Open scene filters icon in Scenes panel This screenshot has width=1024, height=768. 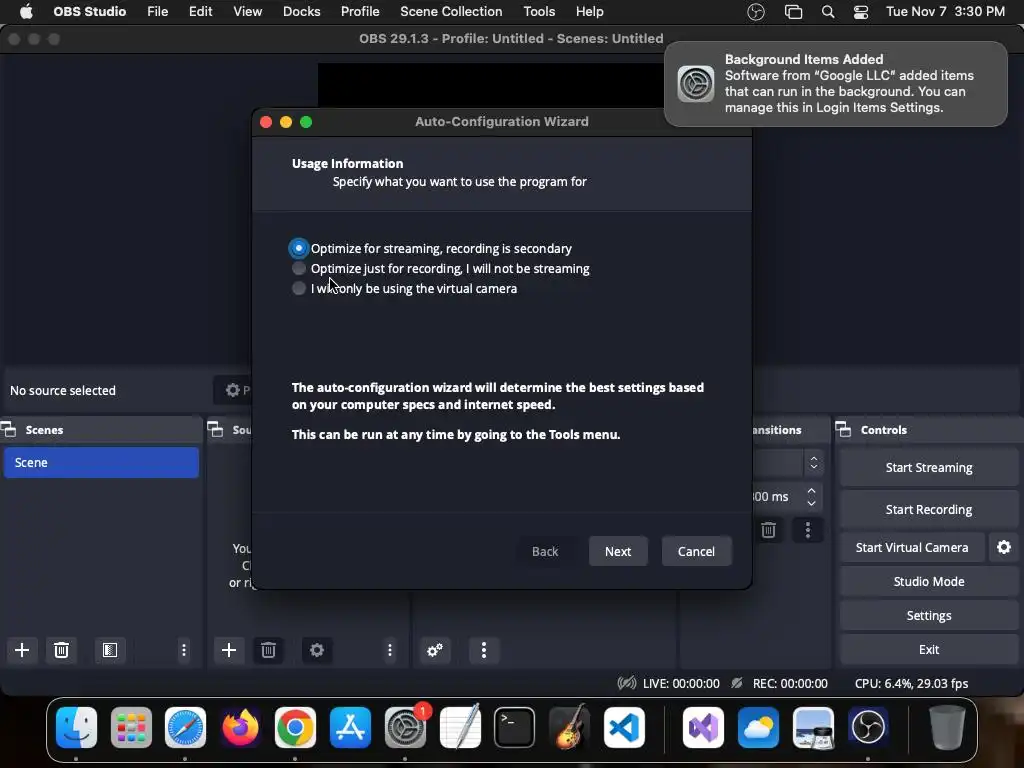tap(110, 650)
